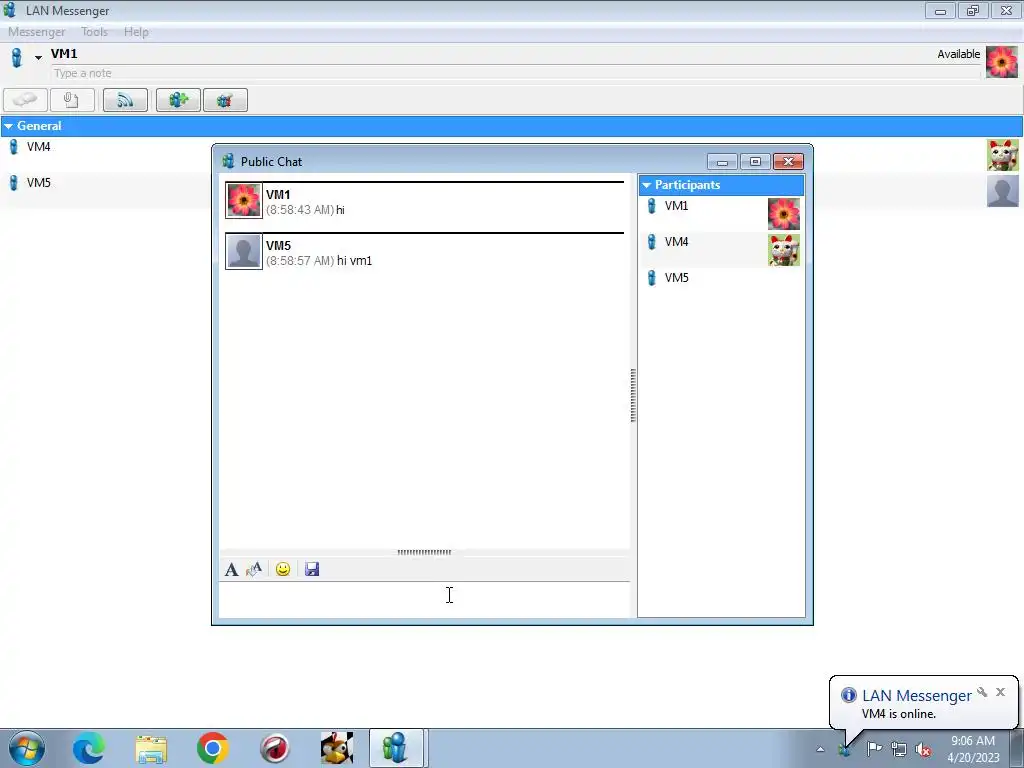Image resolution: width=1024 pixels, height=768 pixels.
Task: Click the Public Chat title bar icon
Action: 228,161
